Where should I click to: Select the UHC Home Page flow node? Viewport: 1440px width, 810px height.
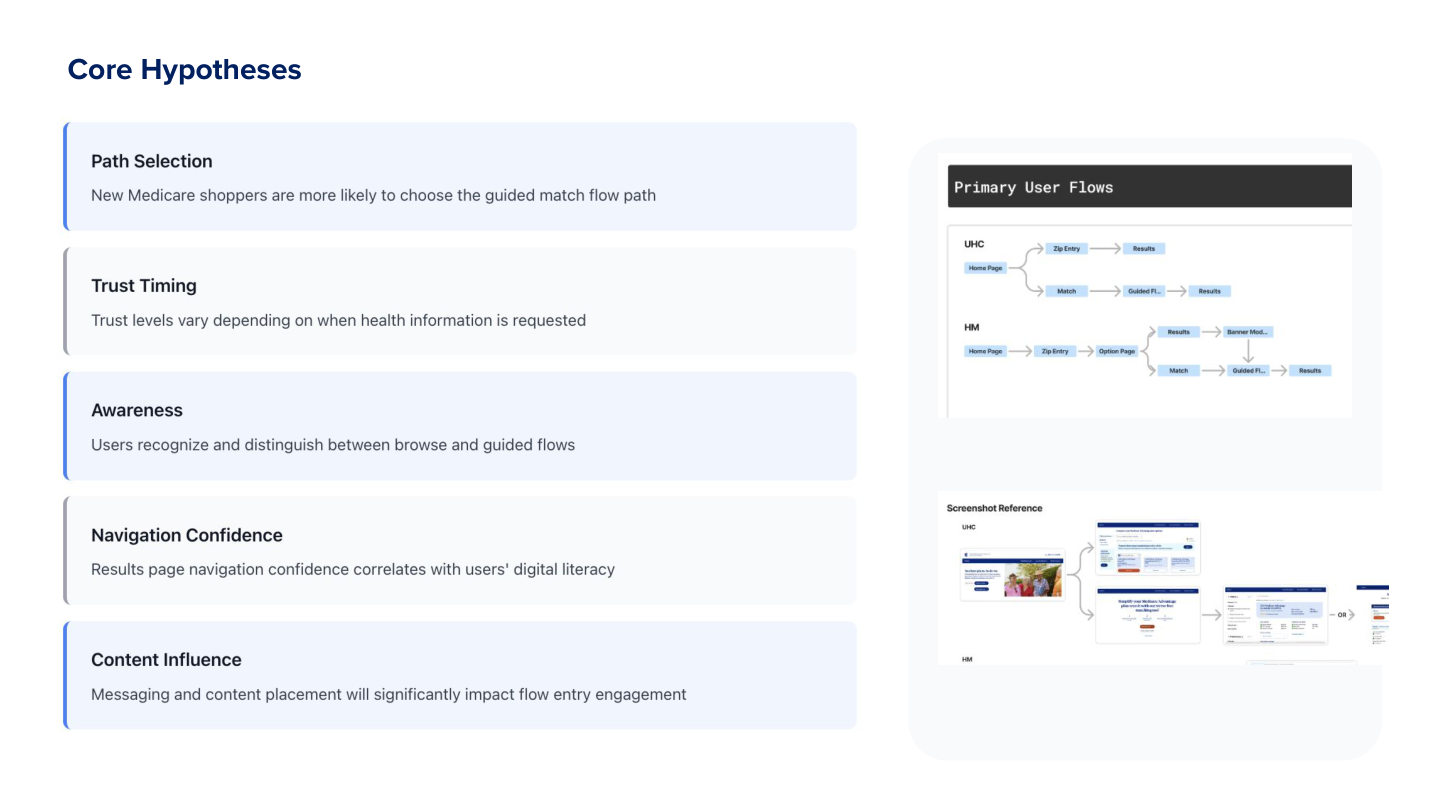click(x=984, y=267)
